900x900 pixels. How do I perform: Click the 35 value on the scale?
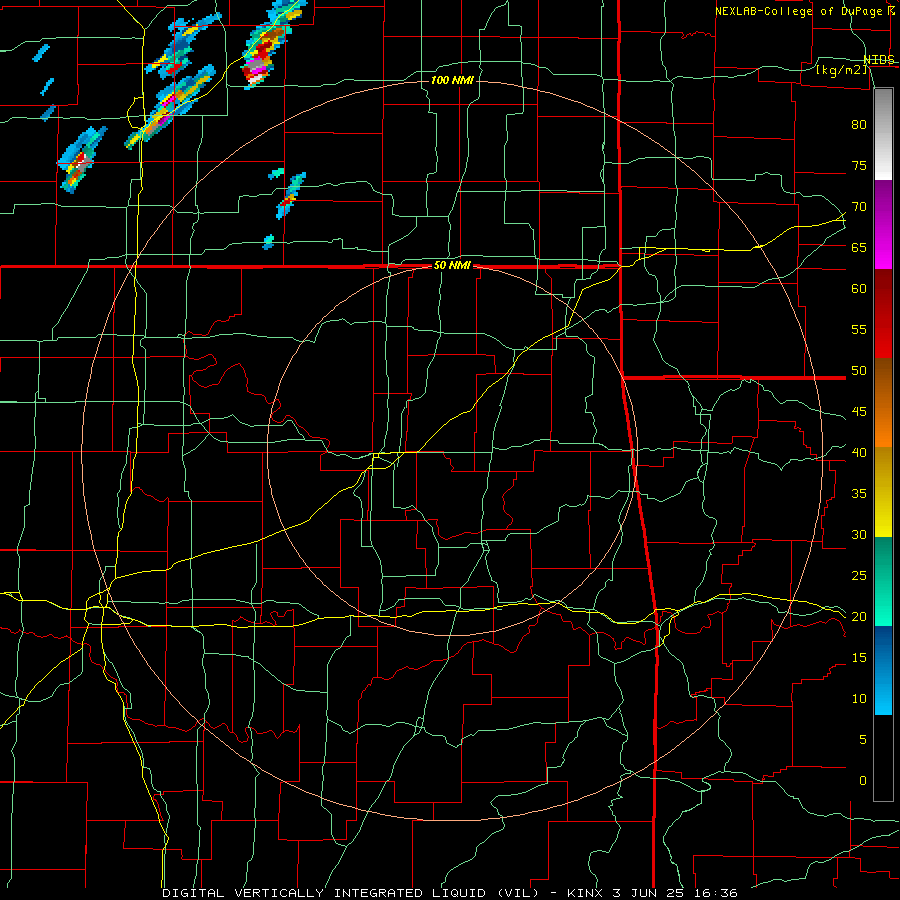click(859, 494)
